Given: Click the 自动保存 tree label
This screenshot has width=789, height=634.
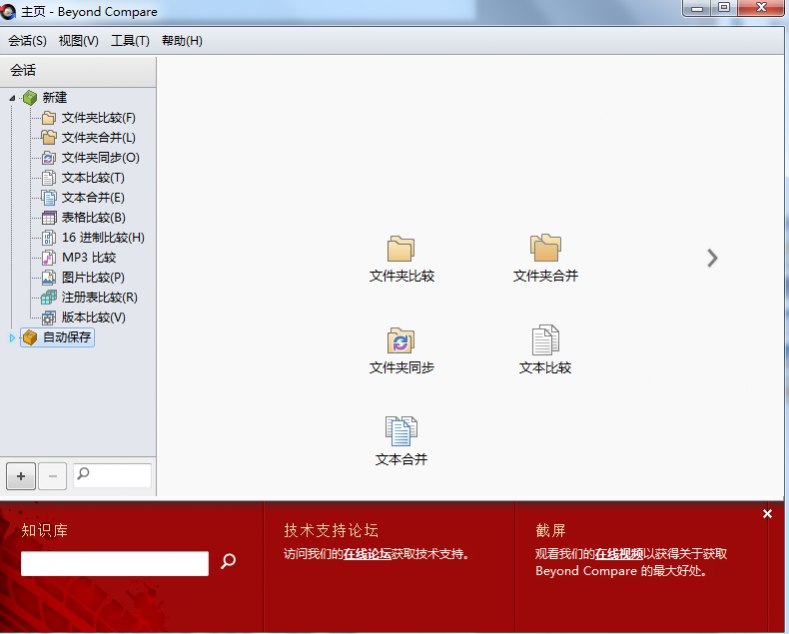Looking at the screenshot, I should click(x=66, y=337).
